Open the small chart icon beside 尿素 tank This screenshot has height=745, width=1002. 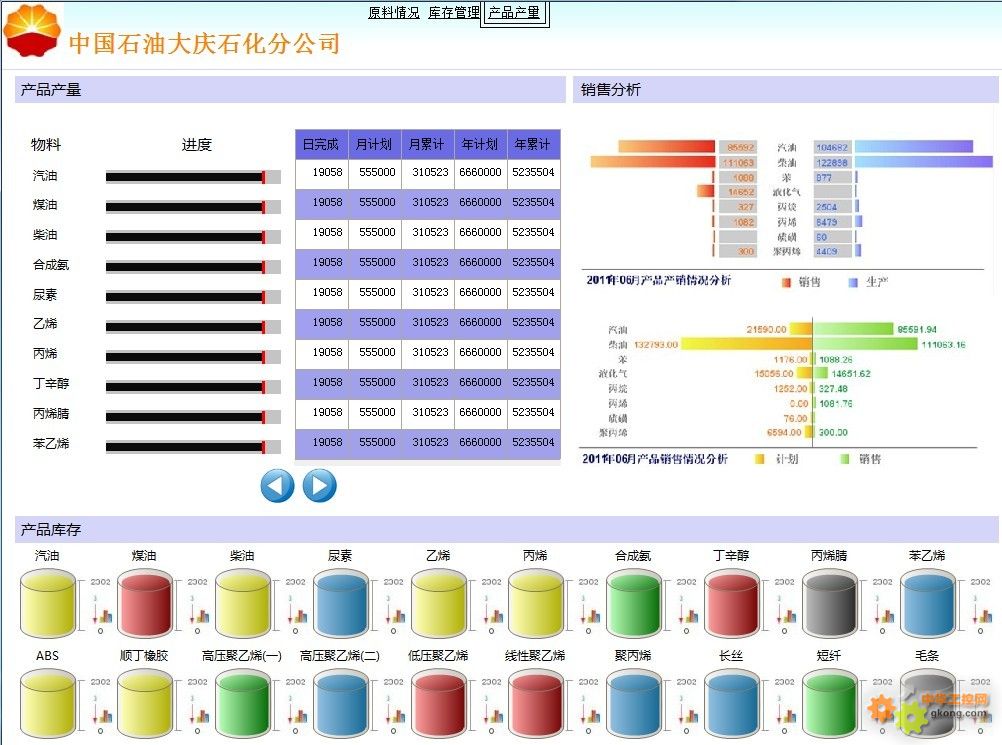[398, 615]
